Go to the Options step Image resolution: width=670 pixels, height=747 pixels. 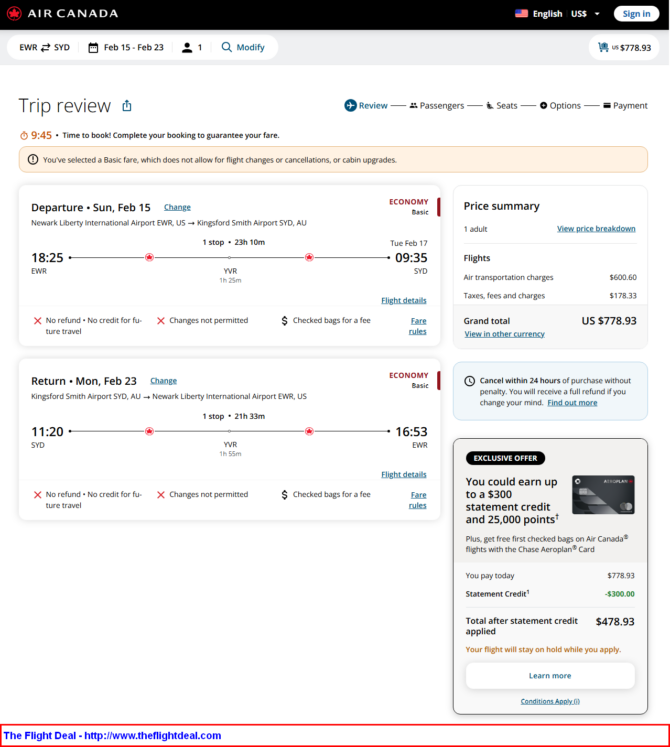coord(560,105)
